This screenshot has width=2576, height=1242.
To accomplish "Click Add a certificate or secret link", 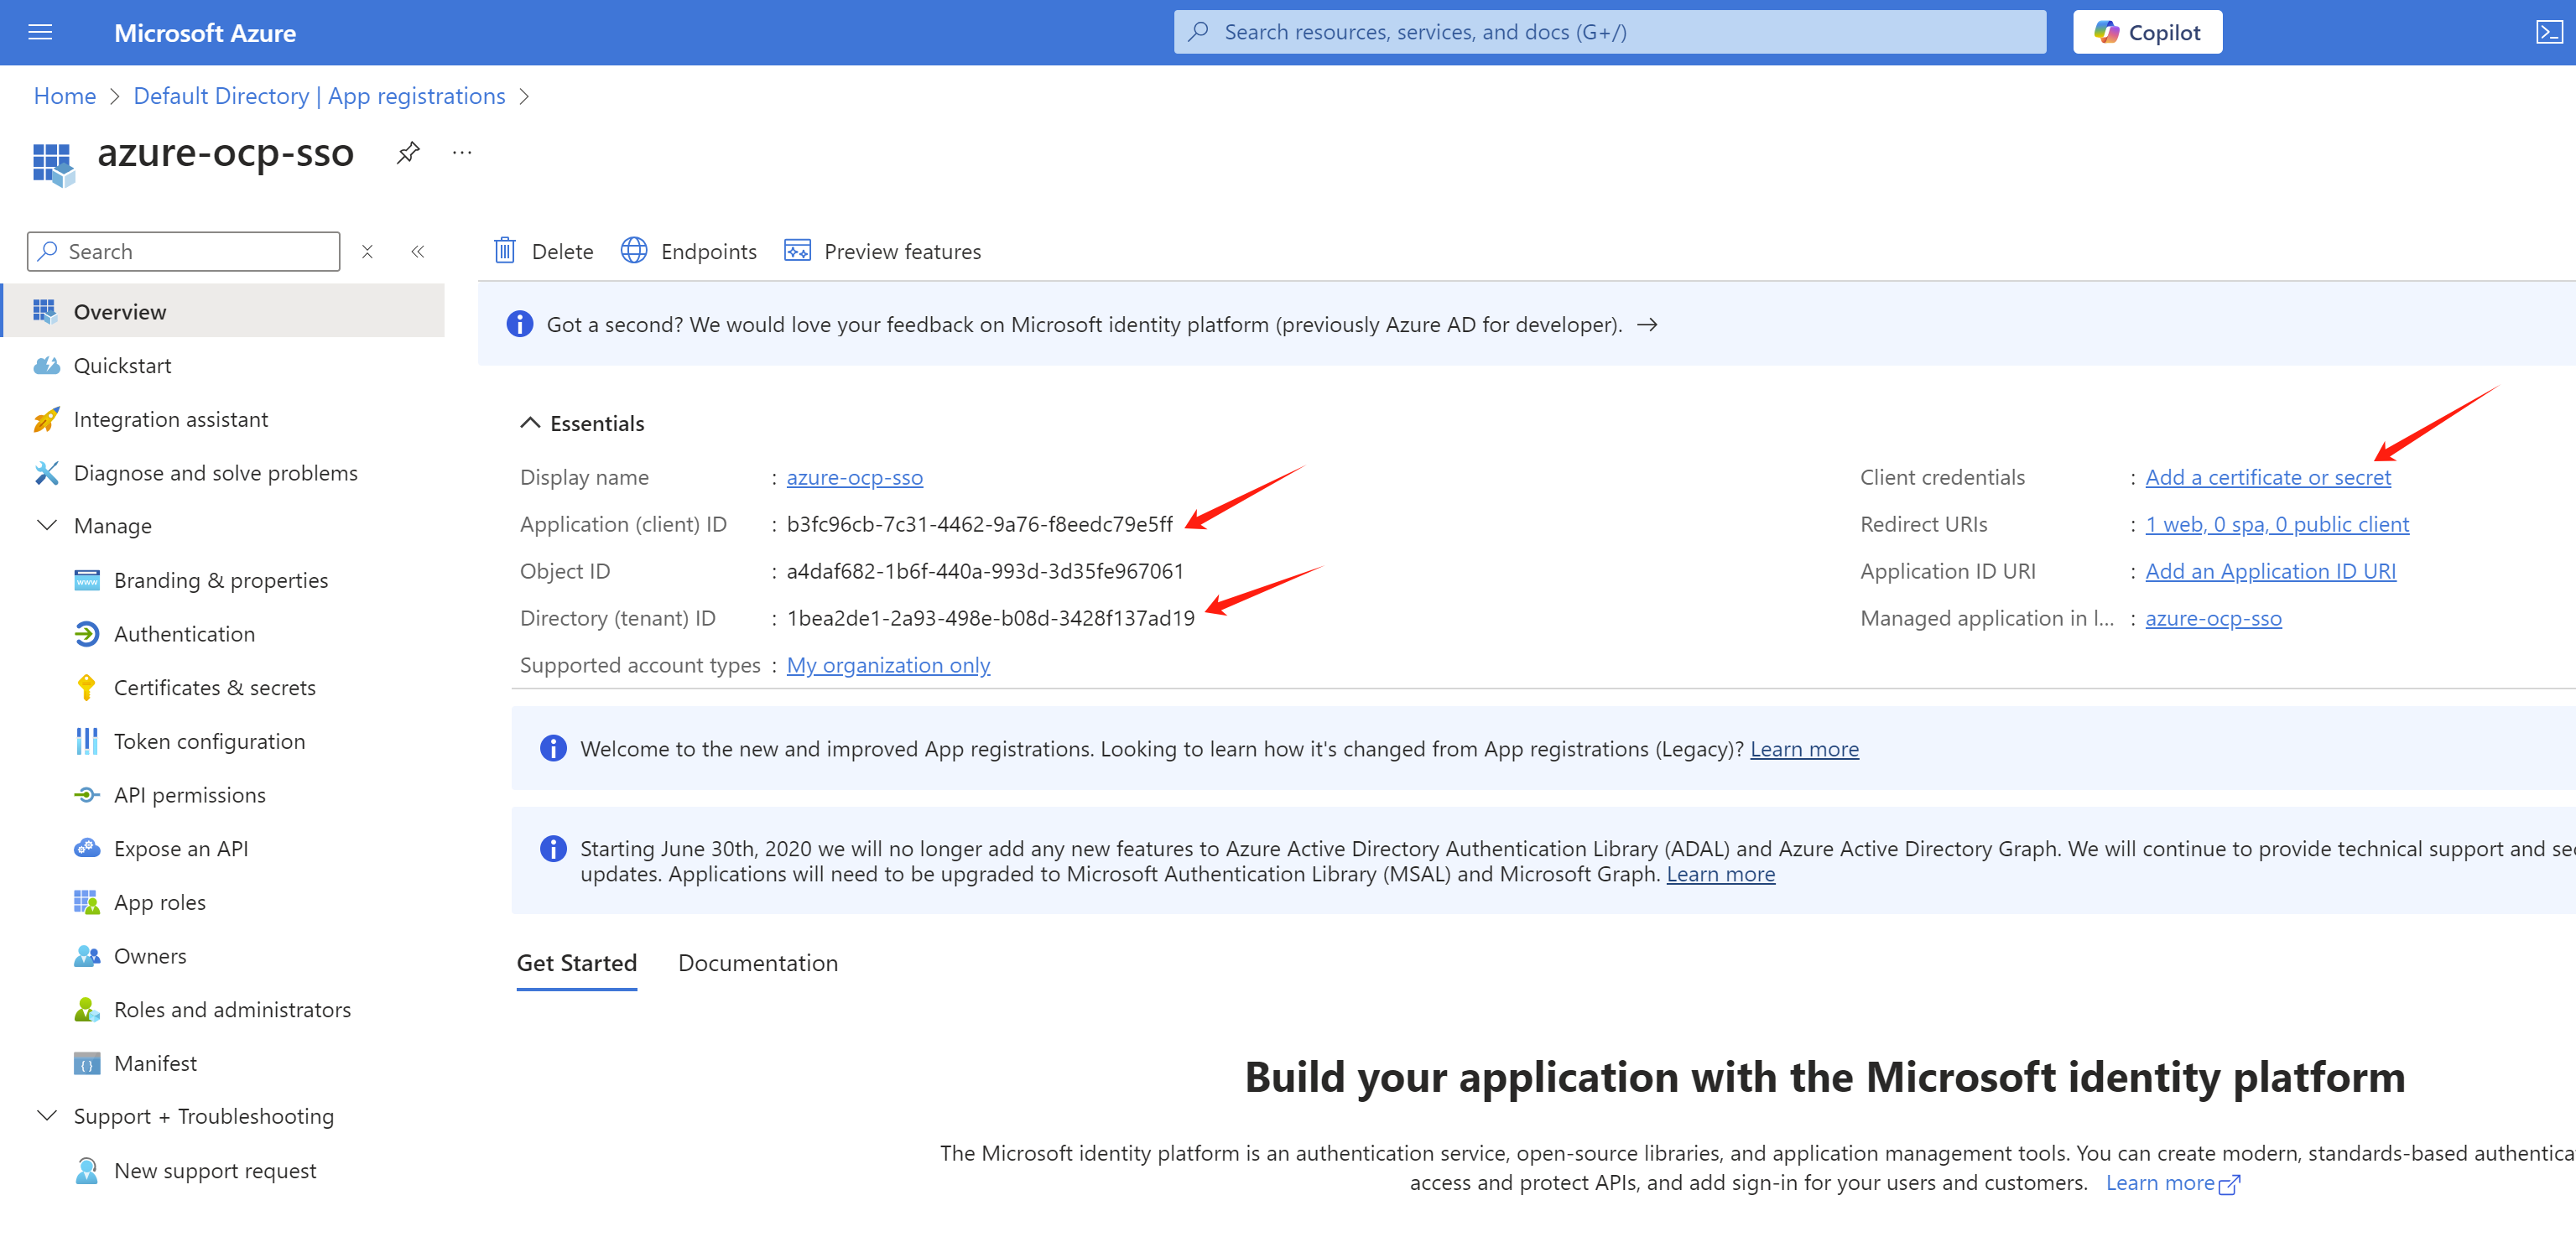I will click(x=2267, y=477).
